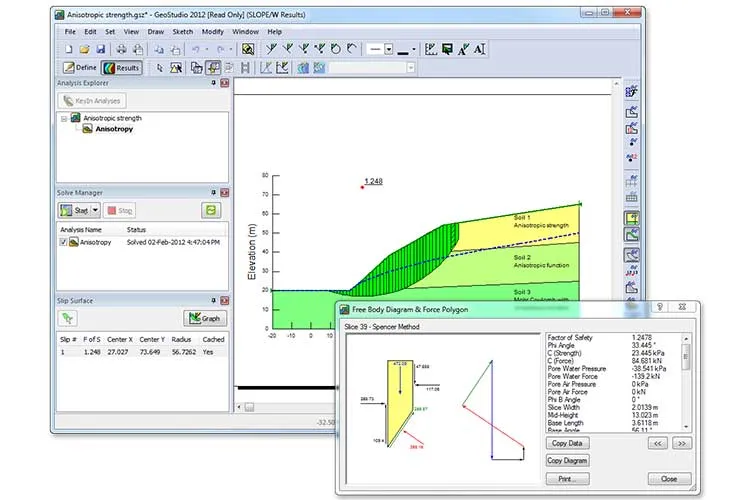
Task: Click the Redo arrow icon
Action: click(x=221, y=49)
